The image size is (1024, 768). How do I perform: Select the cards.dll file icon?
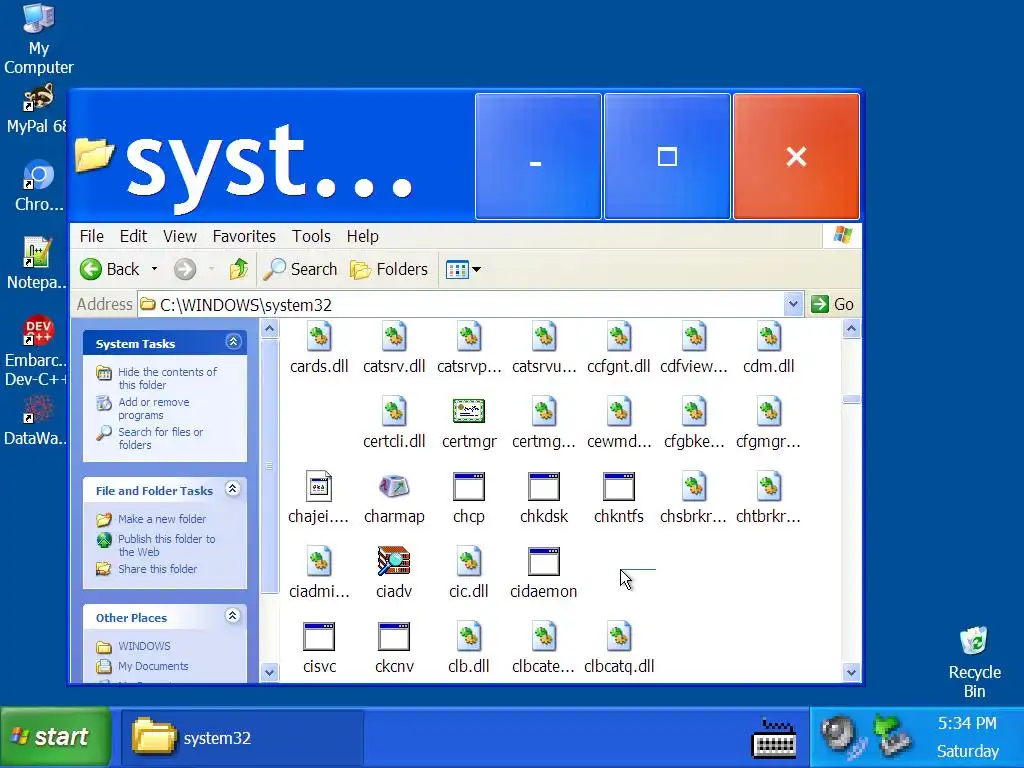(x=319, y=337)
